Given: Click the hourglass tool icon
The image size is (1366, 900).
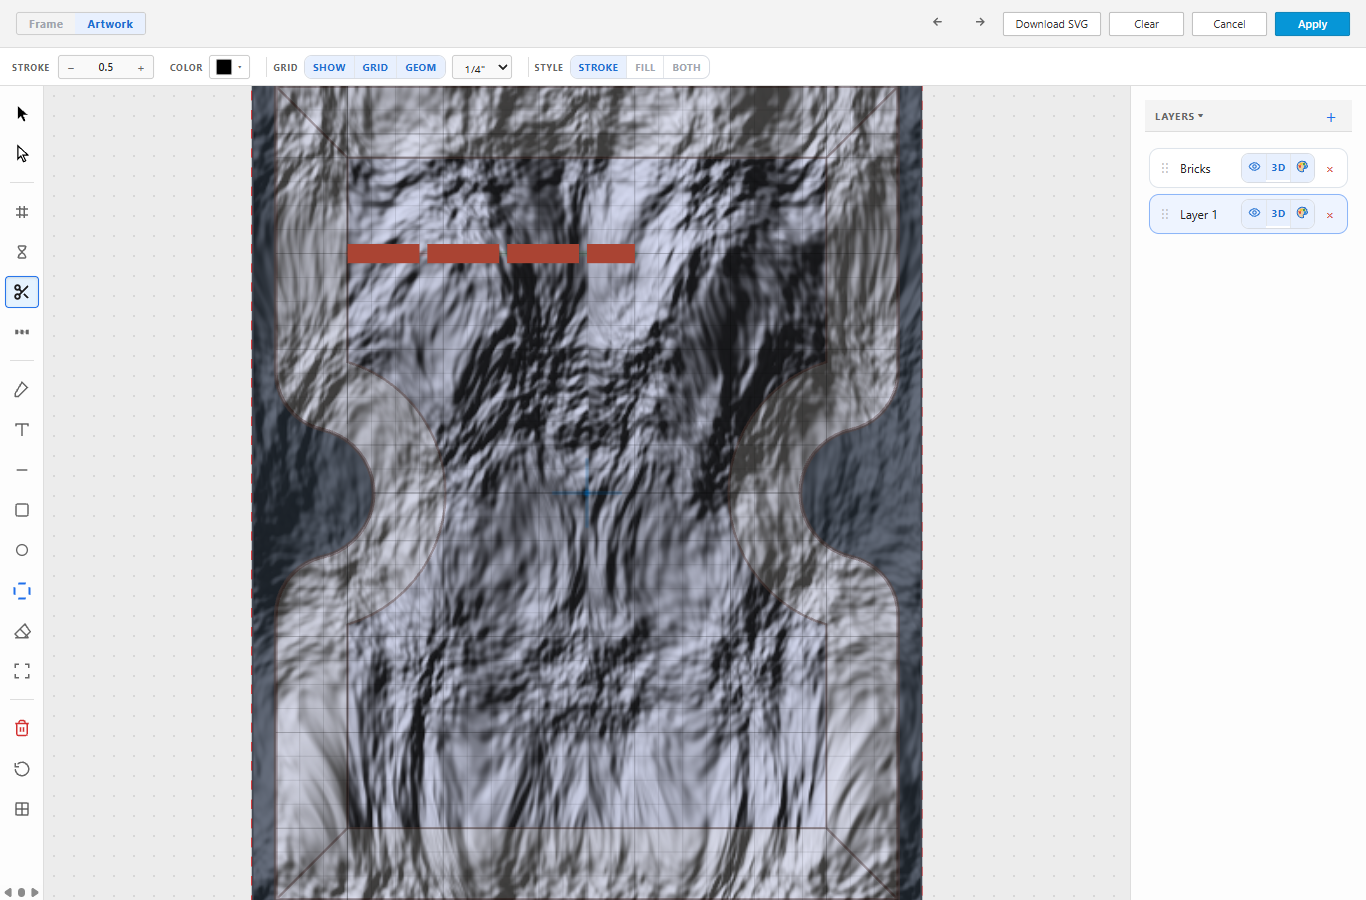Looking at the screenshot, I should (x=22, y=252).
